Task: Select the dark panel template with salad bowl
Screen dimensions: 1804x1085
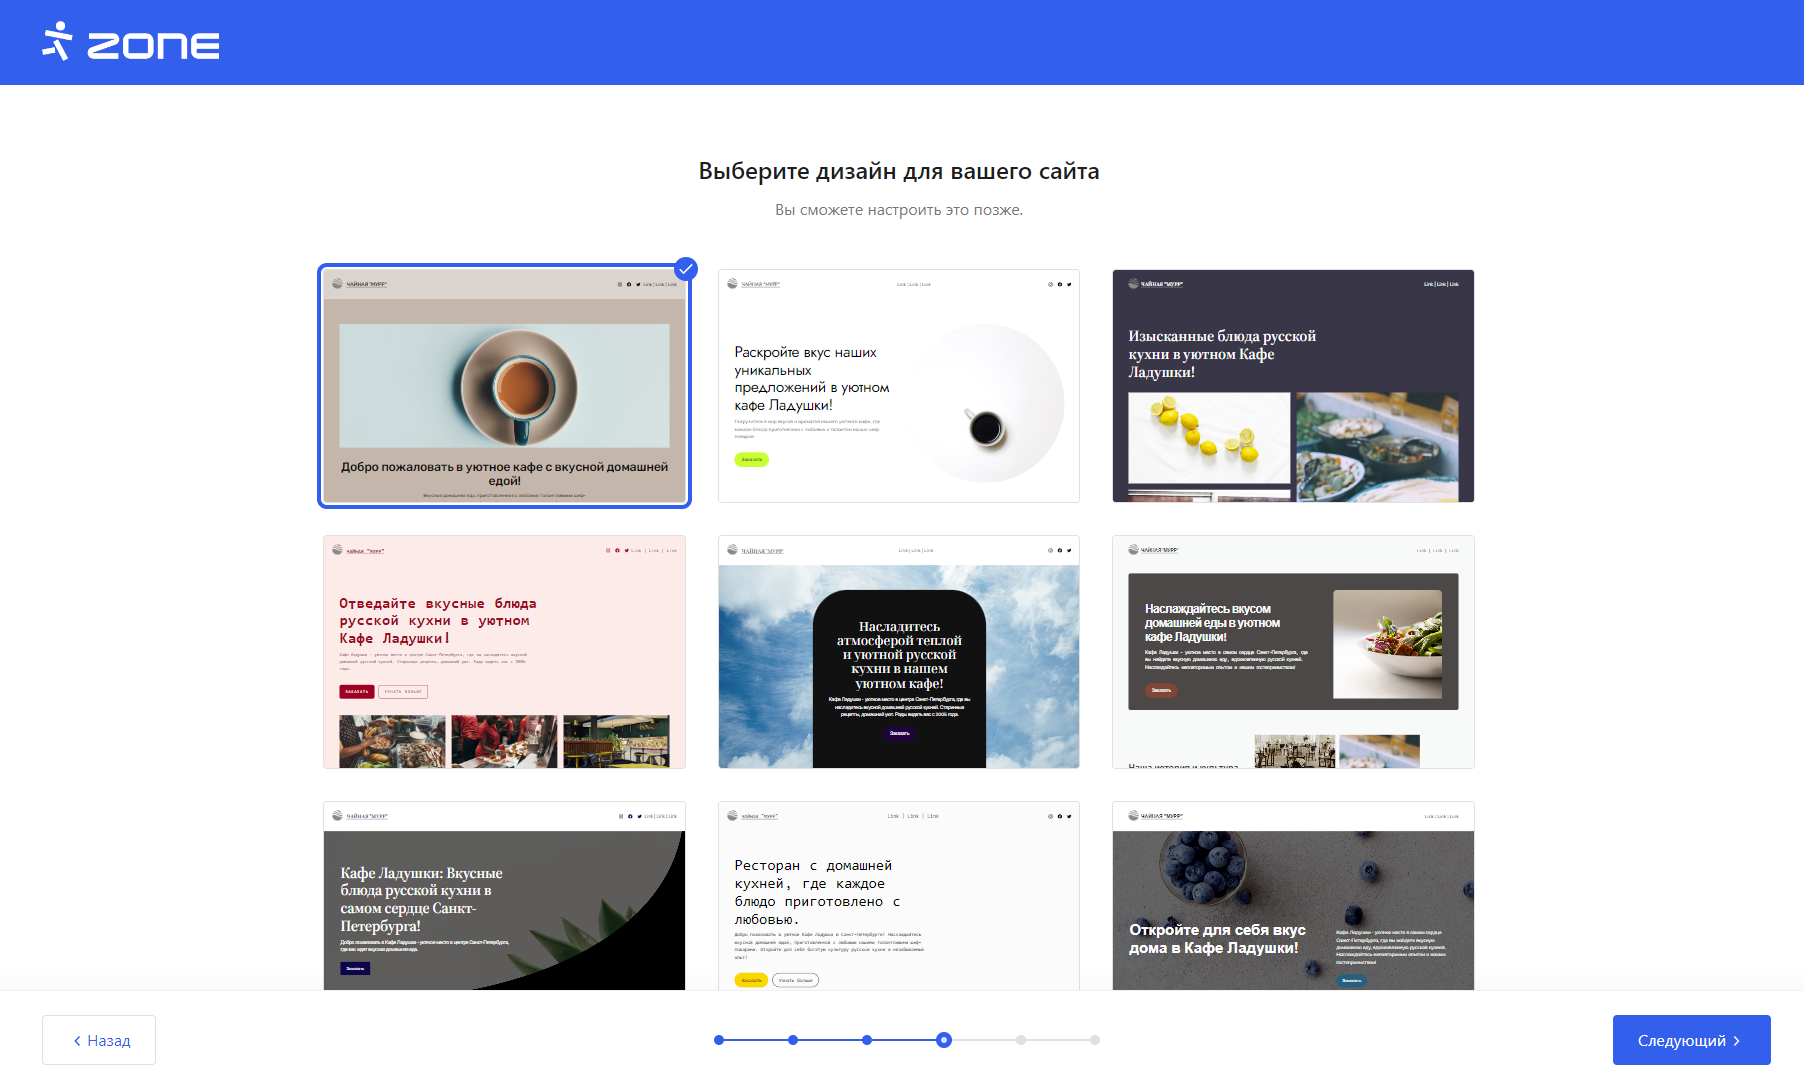Action: pyautogui.click(x=1292, y=652)
